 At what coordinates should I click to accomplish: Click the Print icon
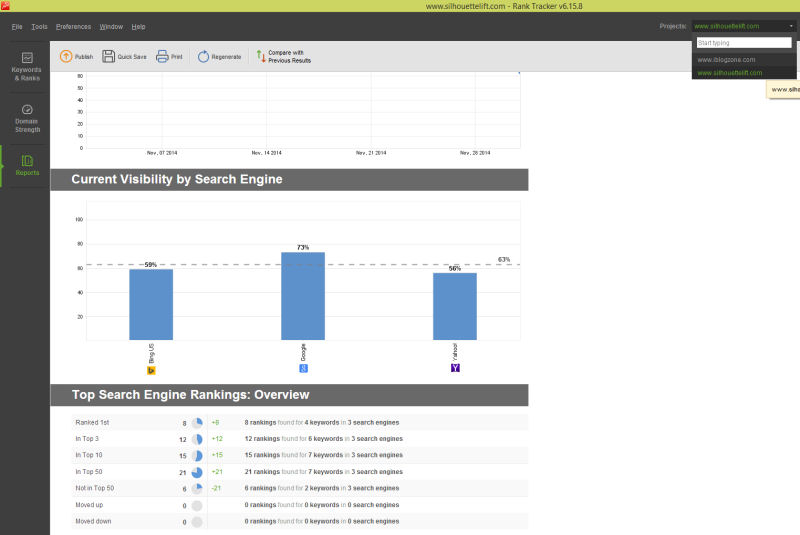(162, 56)
